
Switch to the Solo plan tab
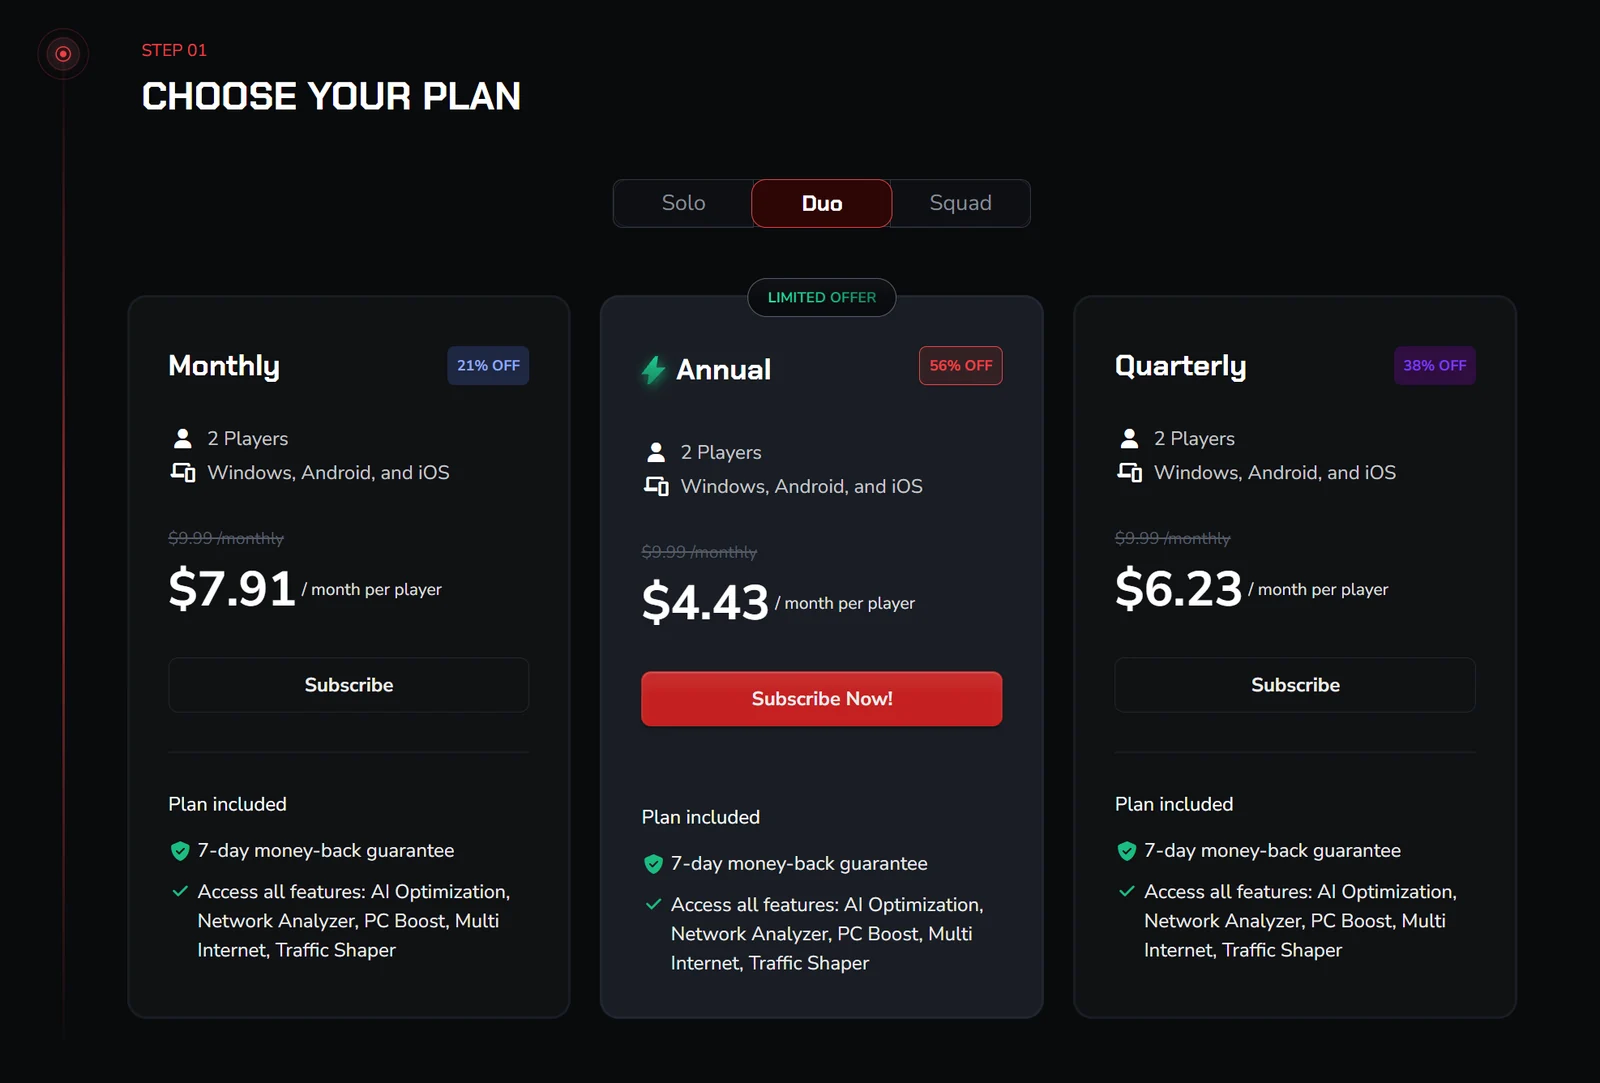683,203
